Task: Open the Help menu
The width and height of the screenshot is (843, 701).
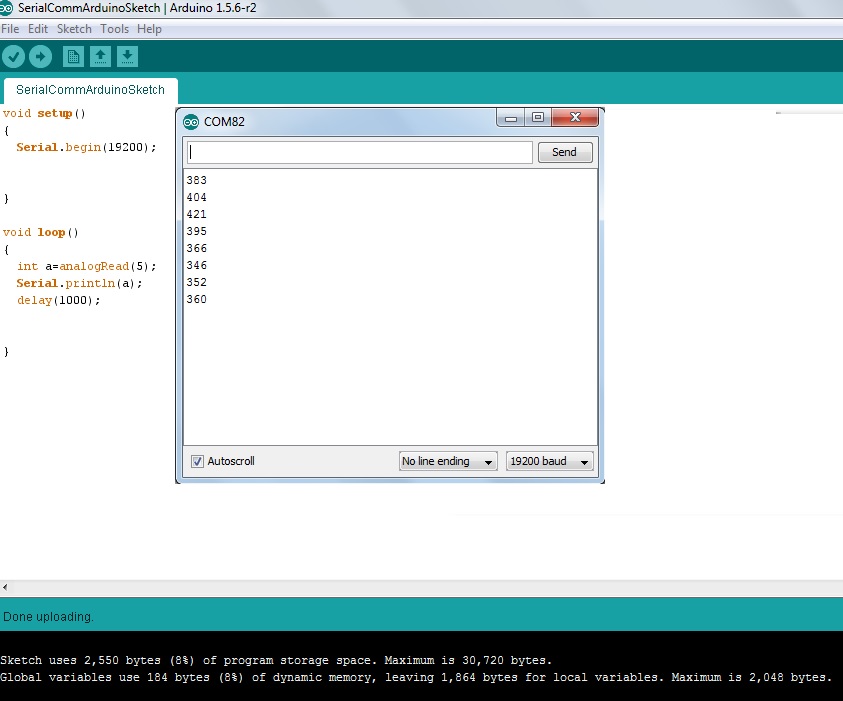Action: [x=149, y=29]
